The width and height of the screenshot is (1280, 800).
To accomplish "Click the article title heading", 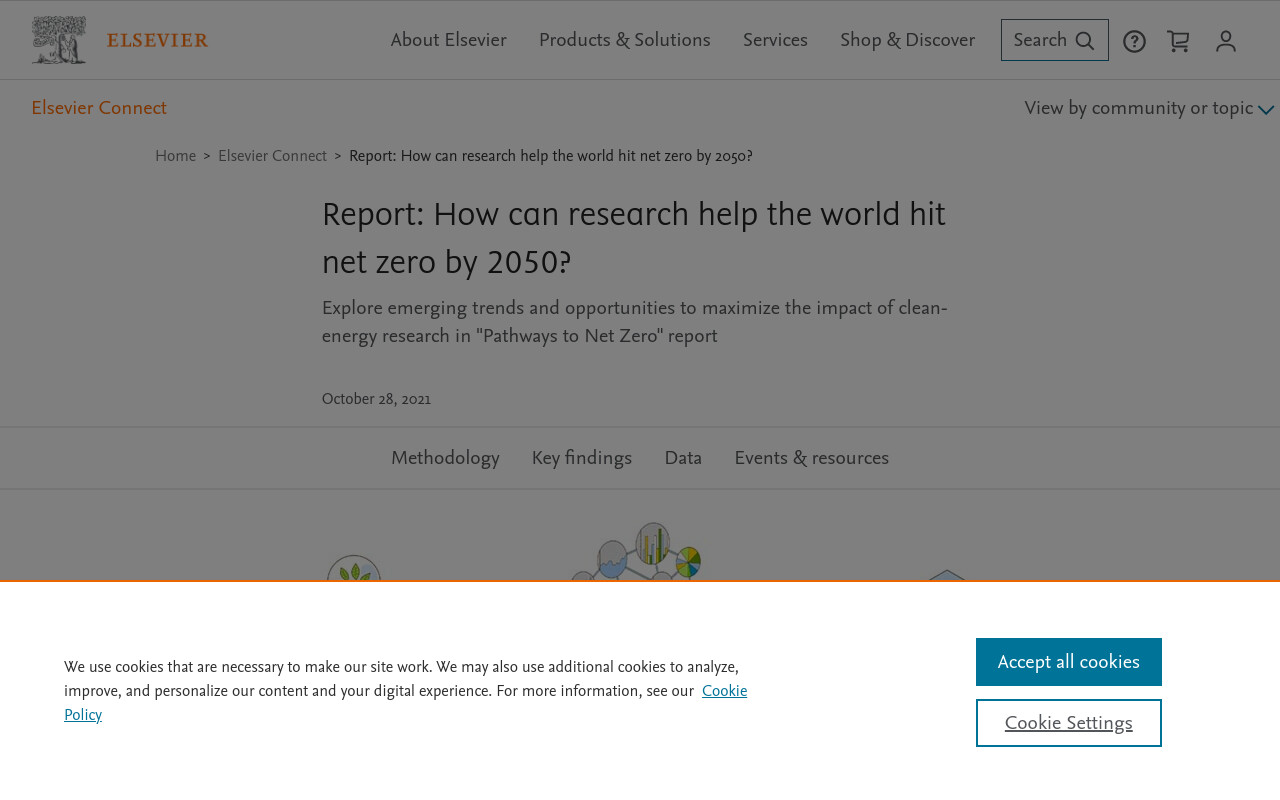I will click(x=634, y=238).
